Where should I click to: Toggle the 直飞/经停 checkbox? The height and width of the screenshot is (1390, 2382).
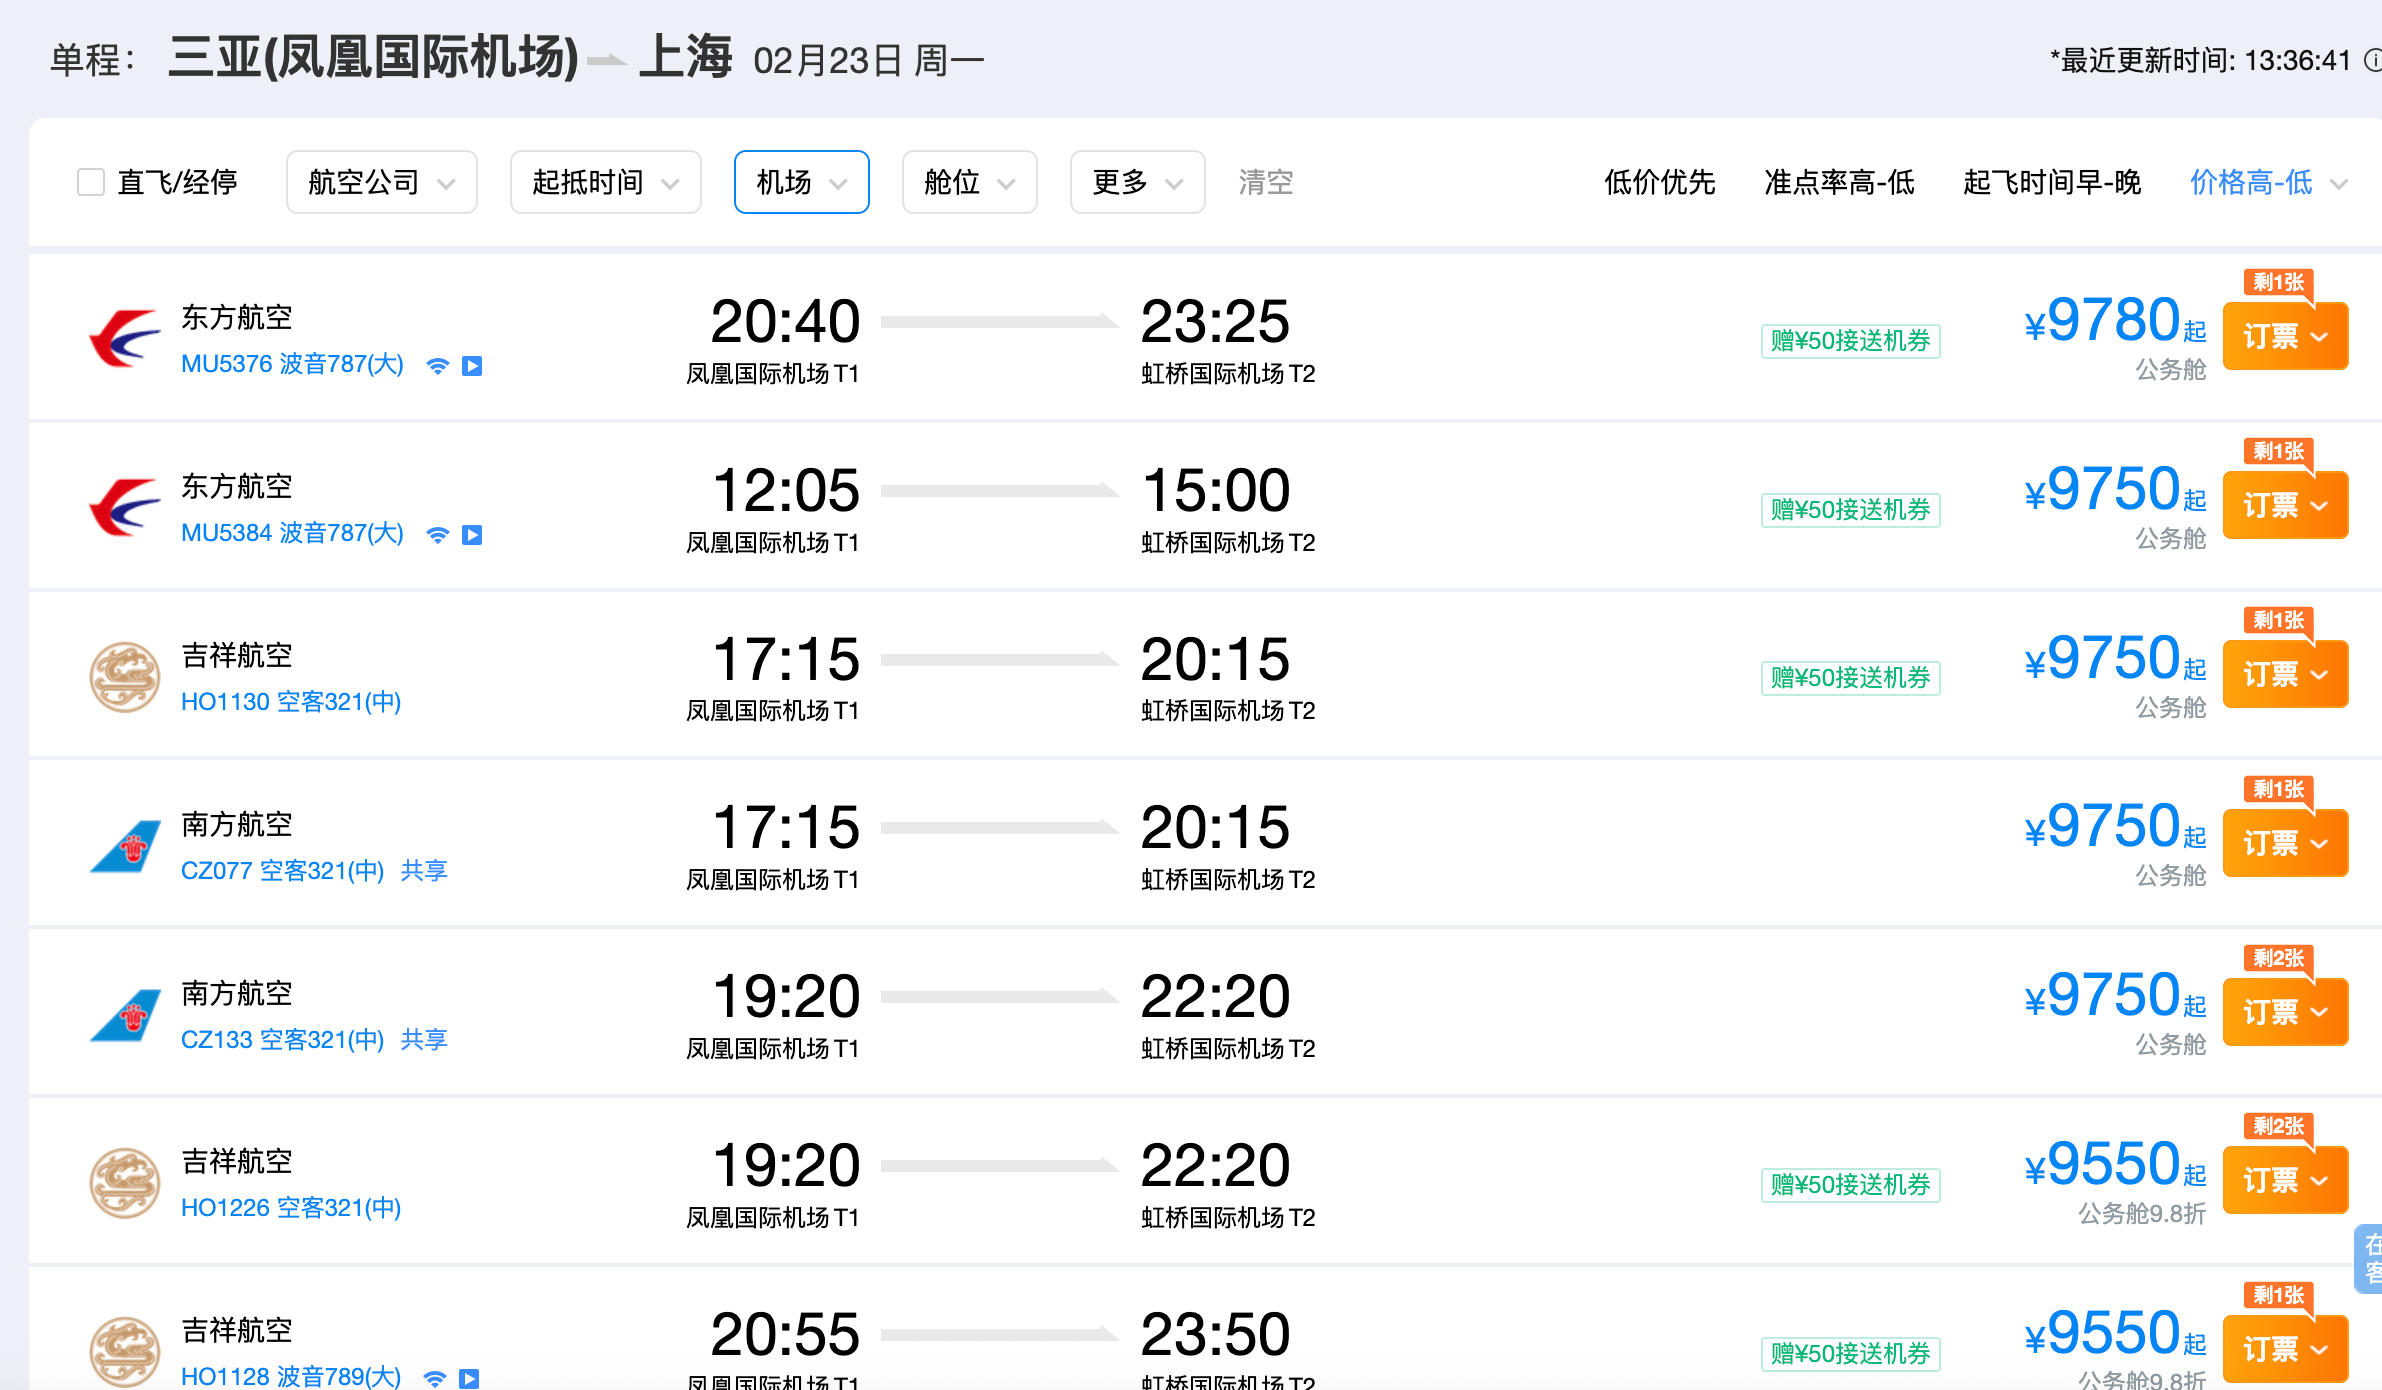[91, 182]
